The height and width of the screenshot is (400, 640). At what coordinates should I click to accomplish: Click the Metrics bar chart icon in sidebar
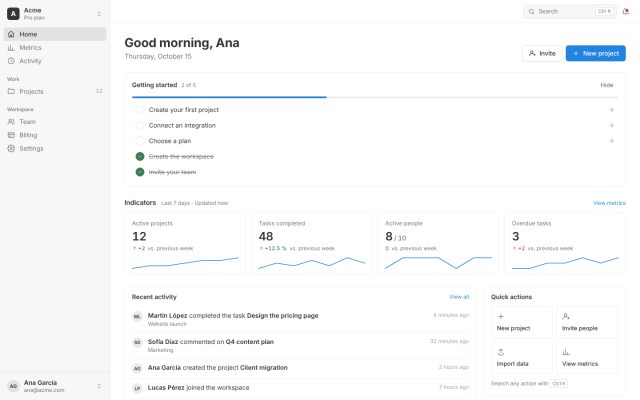pyautogui.click(x=11, y=48)
